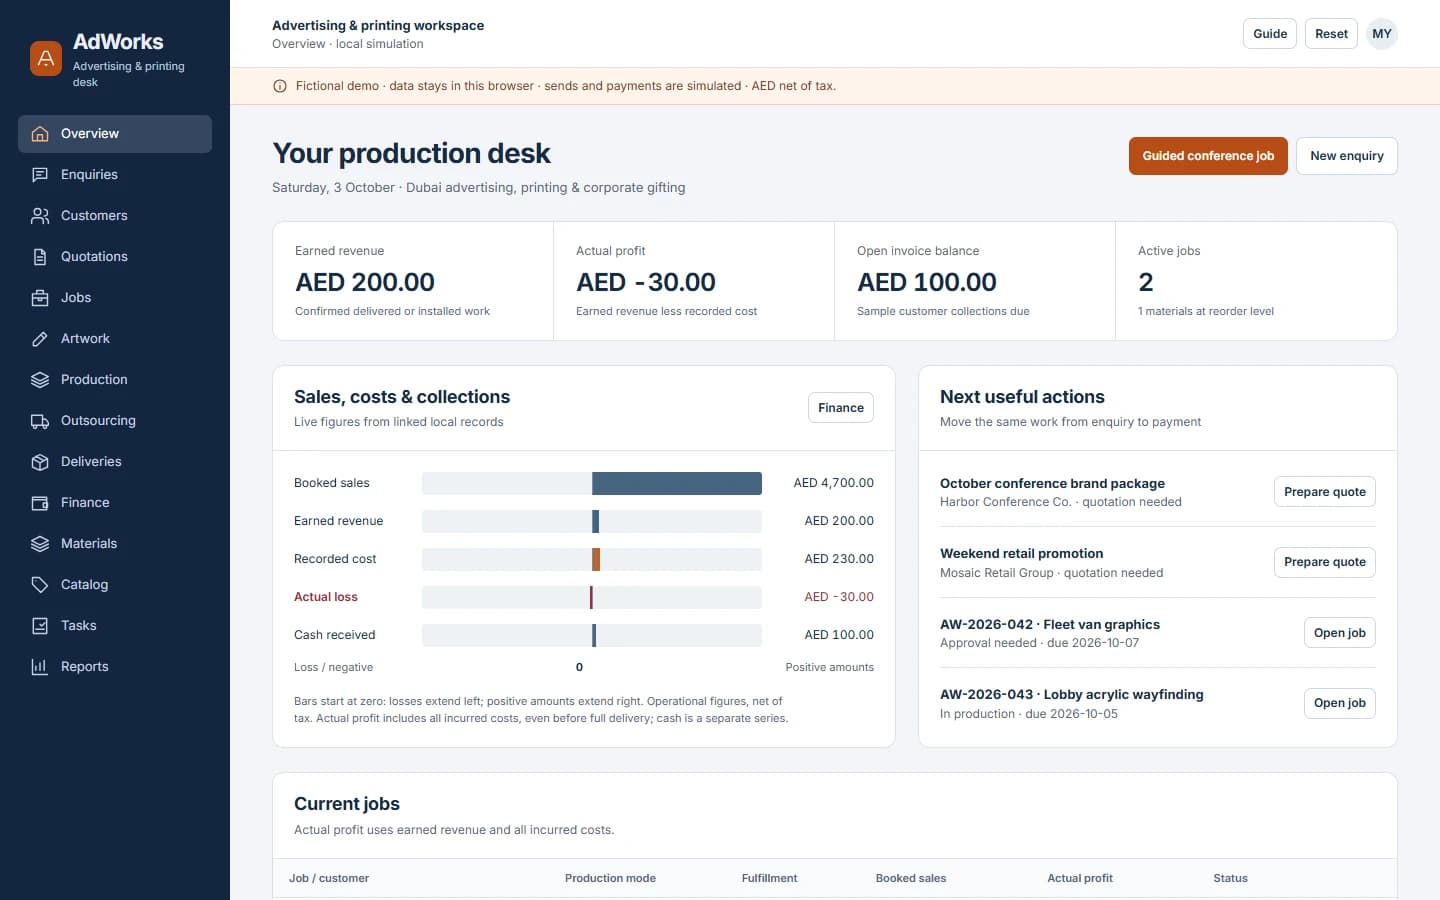
Task: Click the info icon in demo banner
Action: coord(280,86)
